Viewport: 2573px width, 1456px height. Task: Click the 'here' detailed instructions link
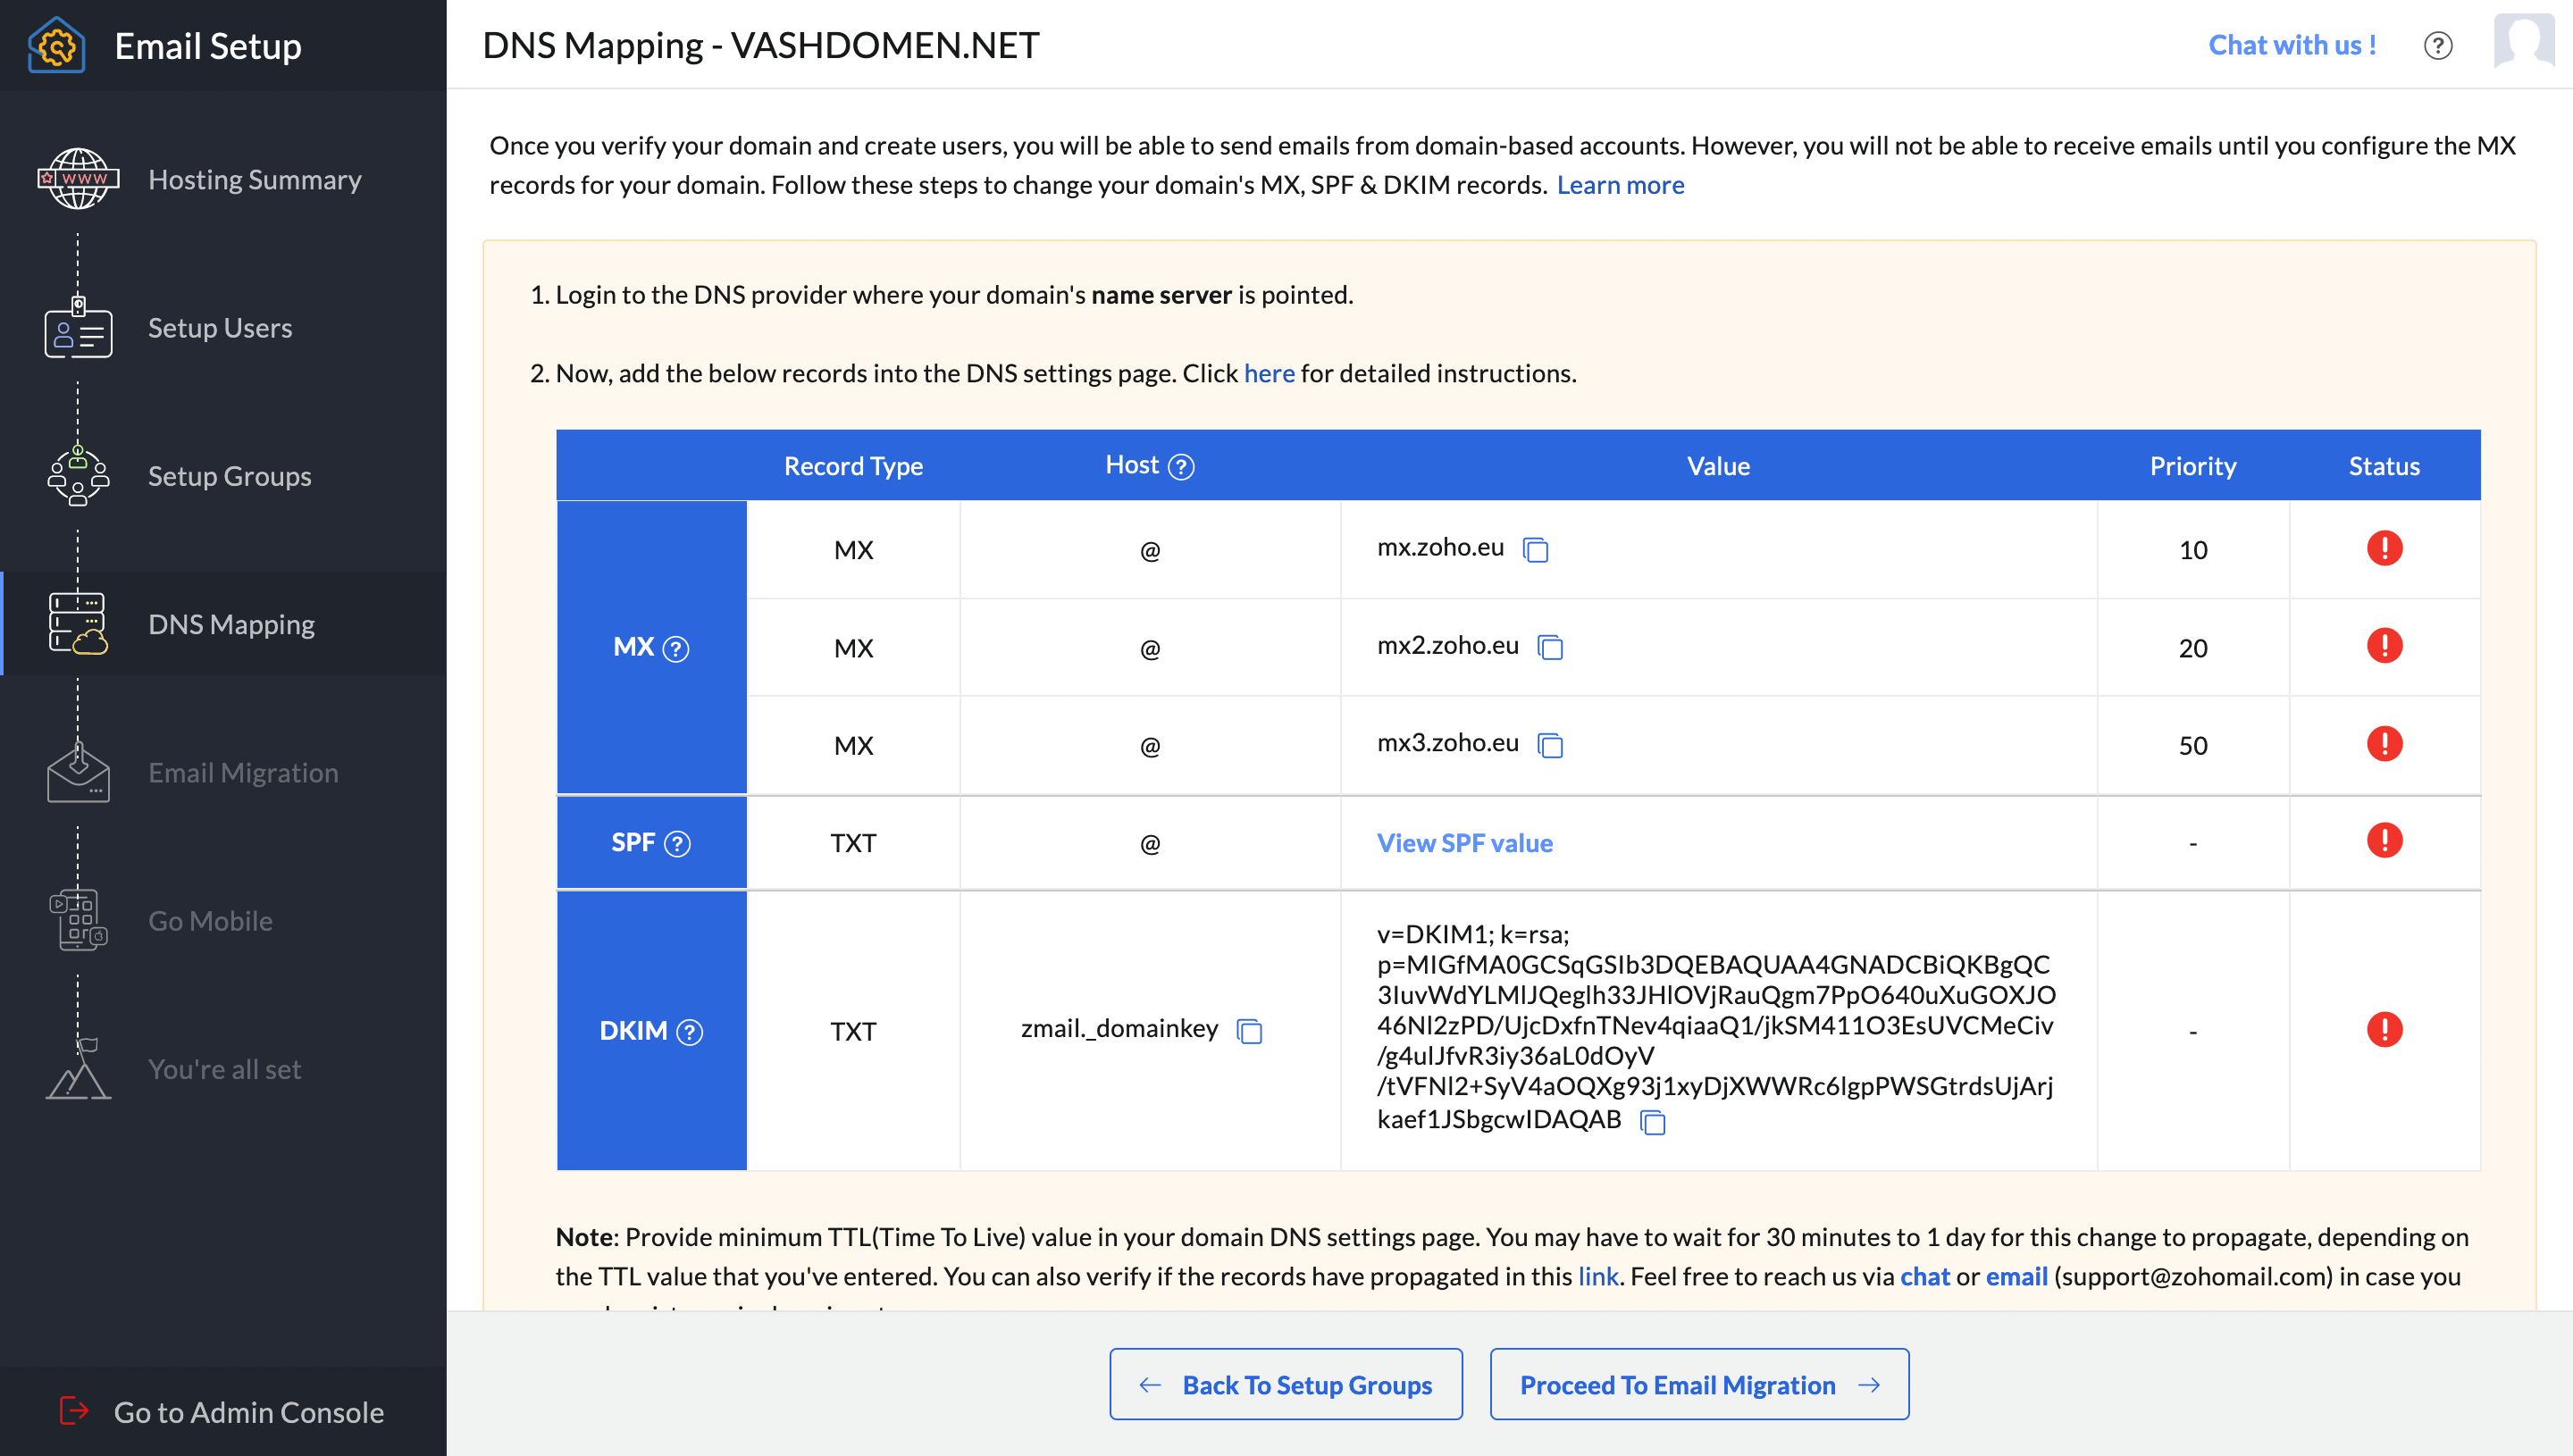click(x=1269, y=373)
